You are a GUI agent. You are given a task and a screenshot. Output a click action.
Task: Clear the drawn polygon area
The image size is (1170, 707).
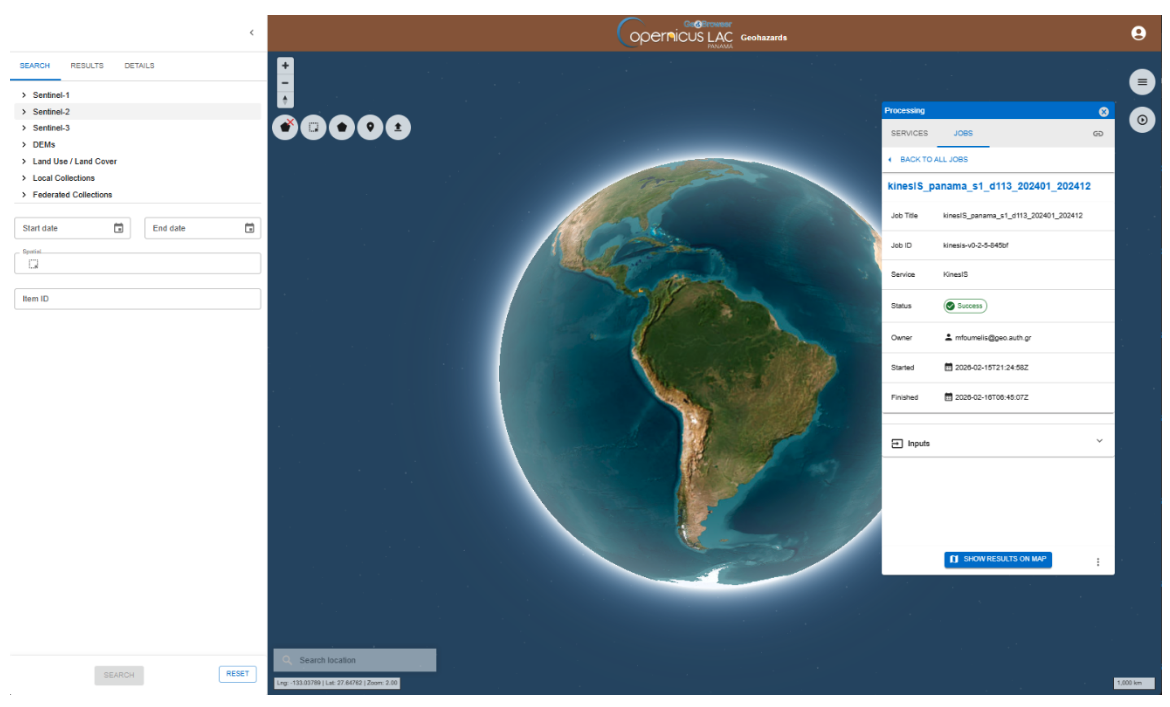285,128
